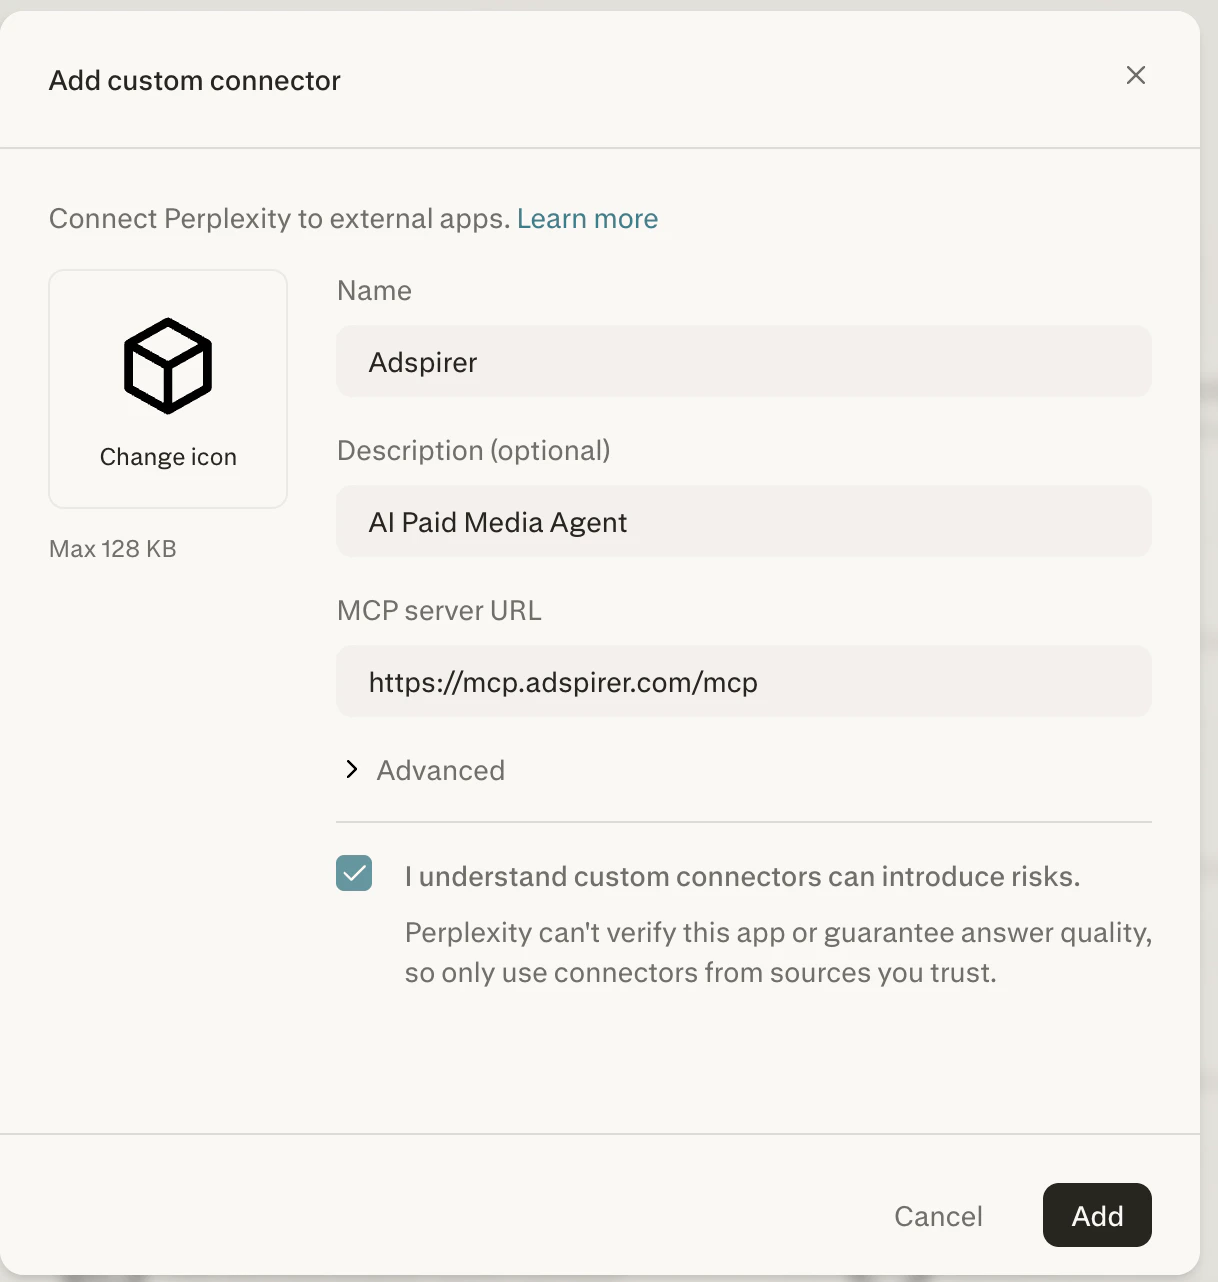Click the MCP server URL field

point(744,681)
